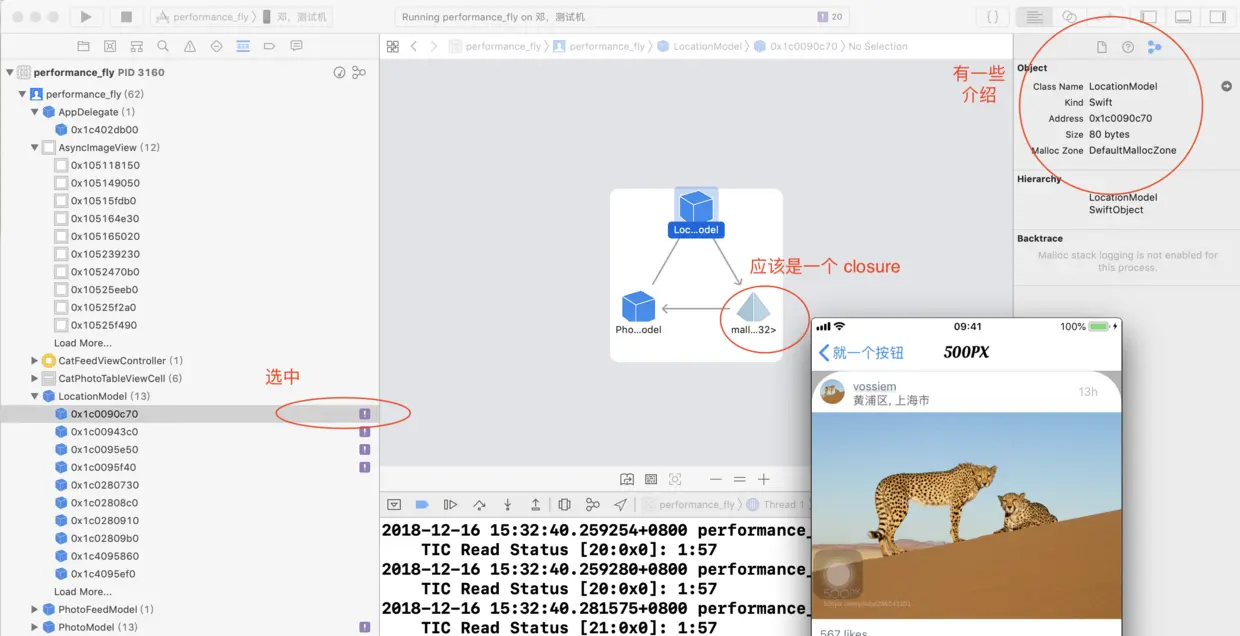Show the Quick Help inspector
Viewport: 1240px width, 636px height.
1128,47
